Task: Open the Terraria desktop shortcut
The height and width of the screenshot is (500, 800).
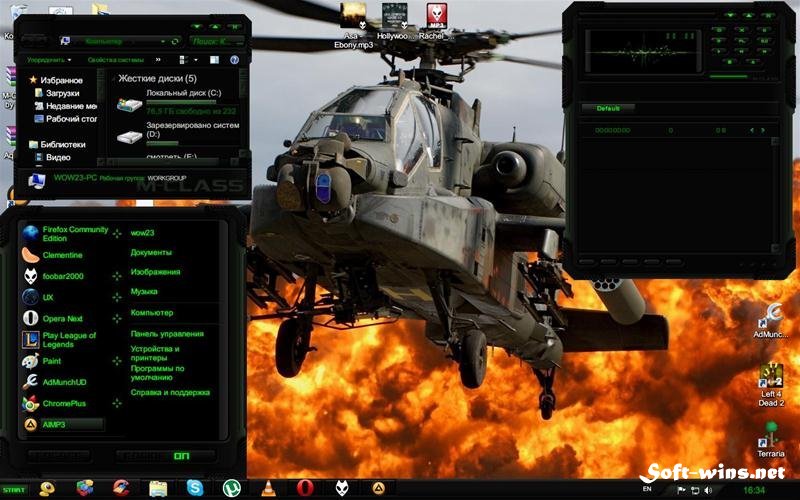Action: (x=770, y=439)
